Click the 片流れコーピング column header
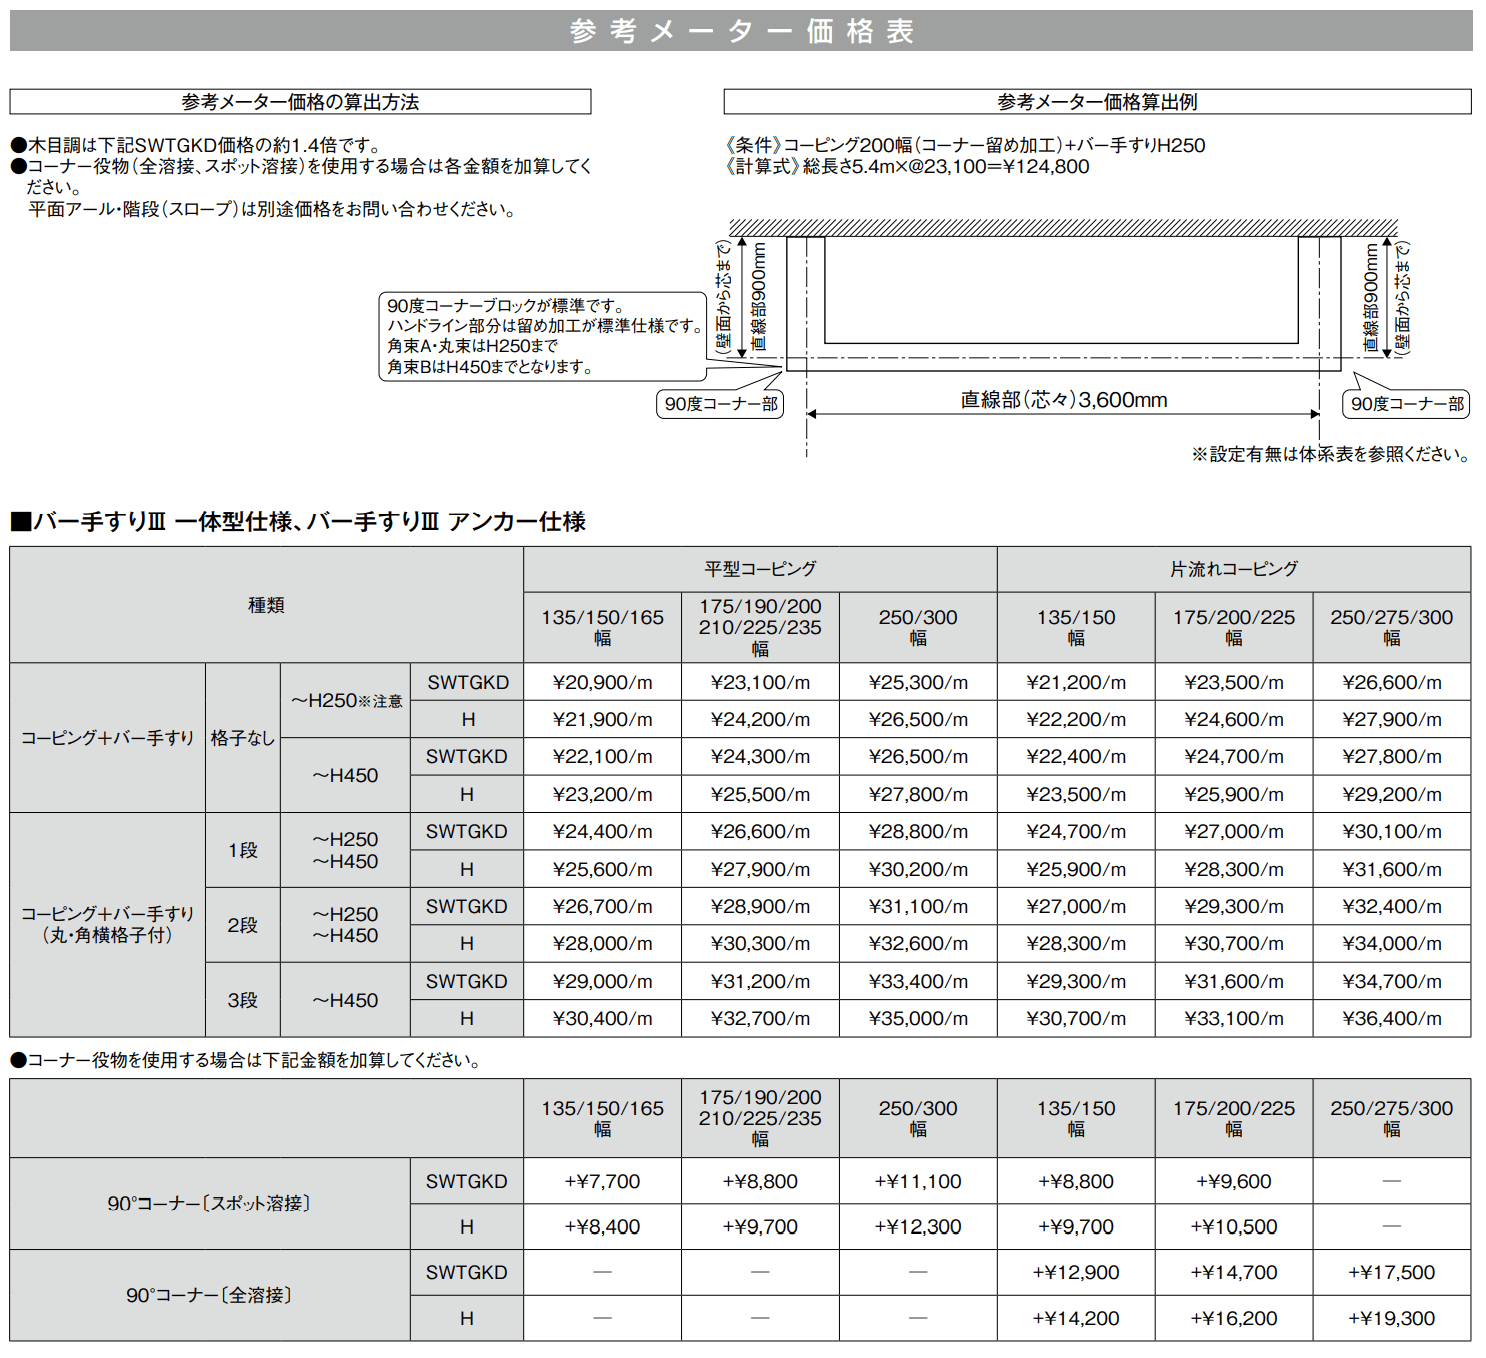 tap(1235, 568)
